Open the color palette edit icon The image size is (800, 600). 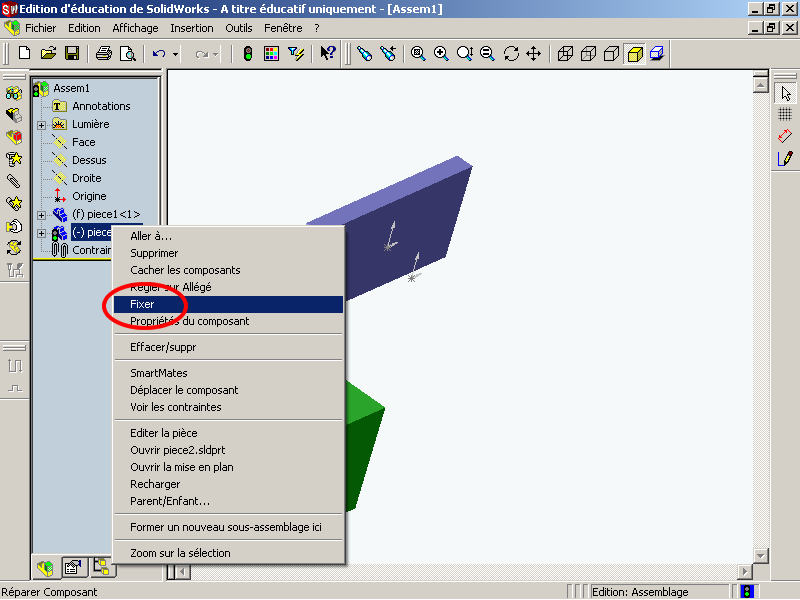(271, 53)
